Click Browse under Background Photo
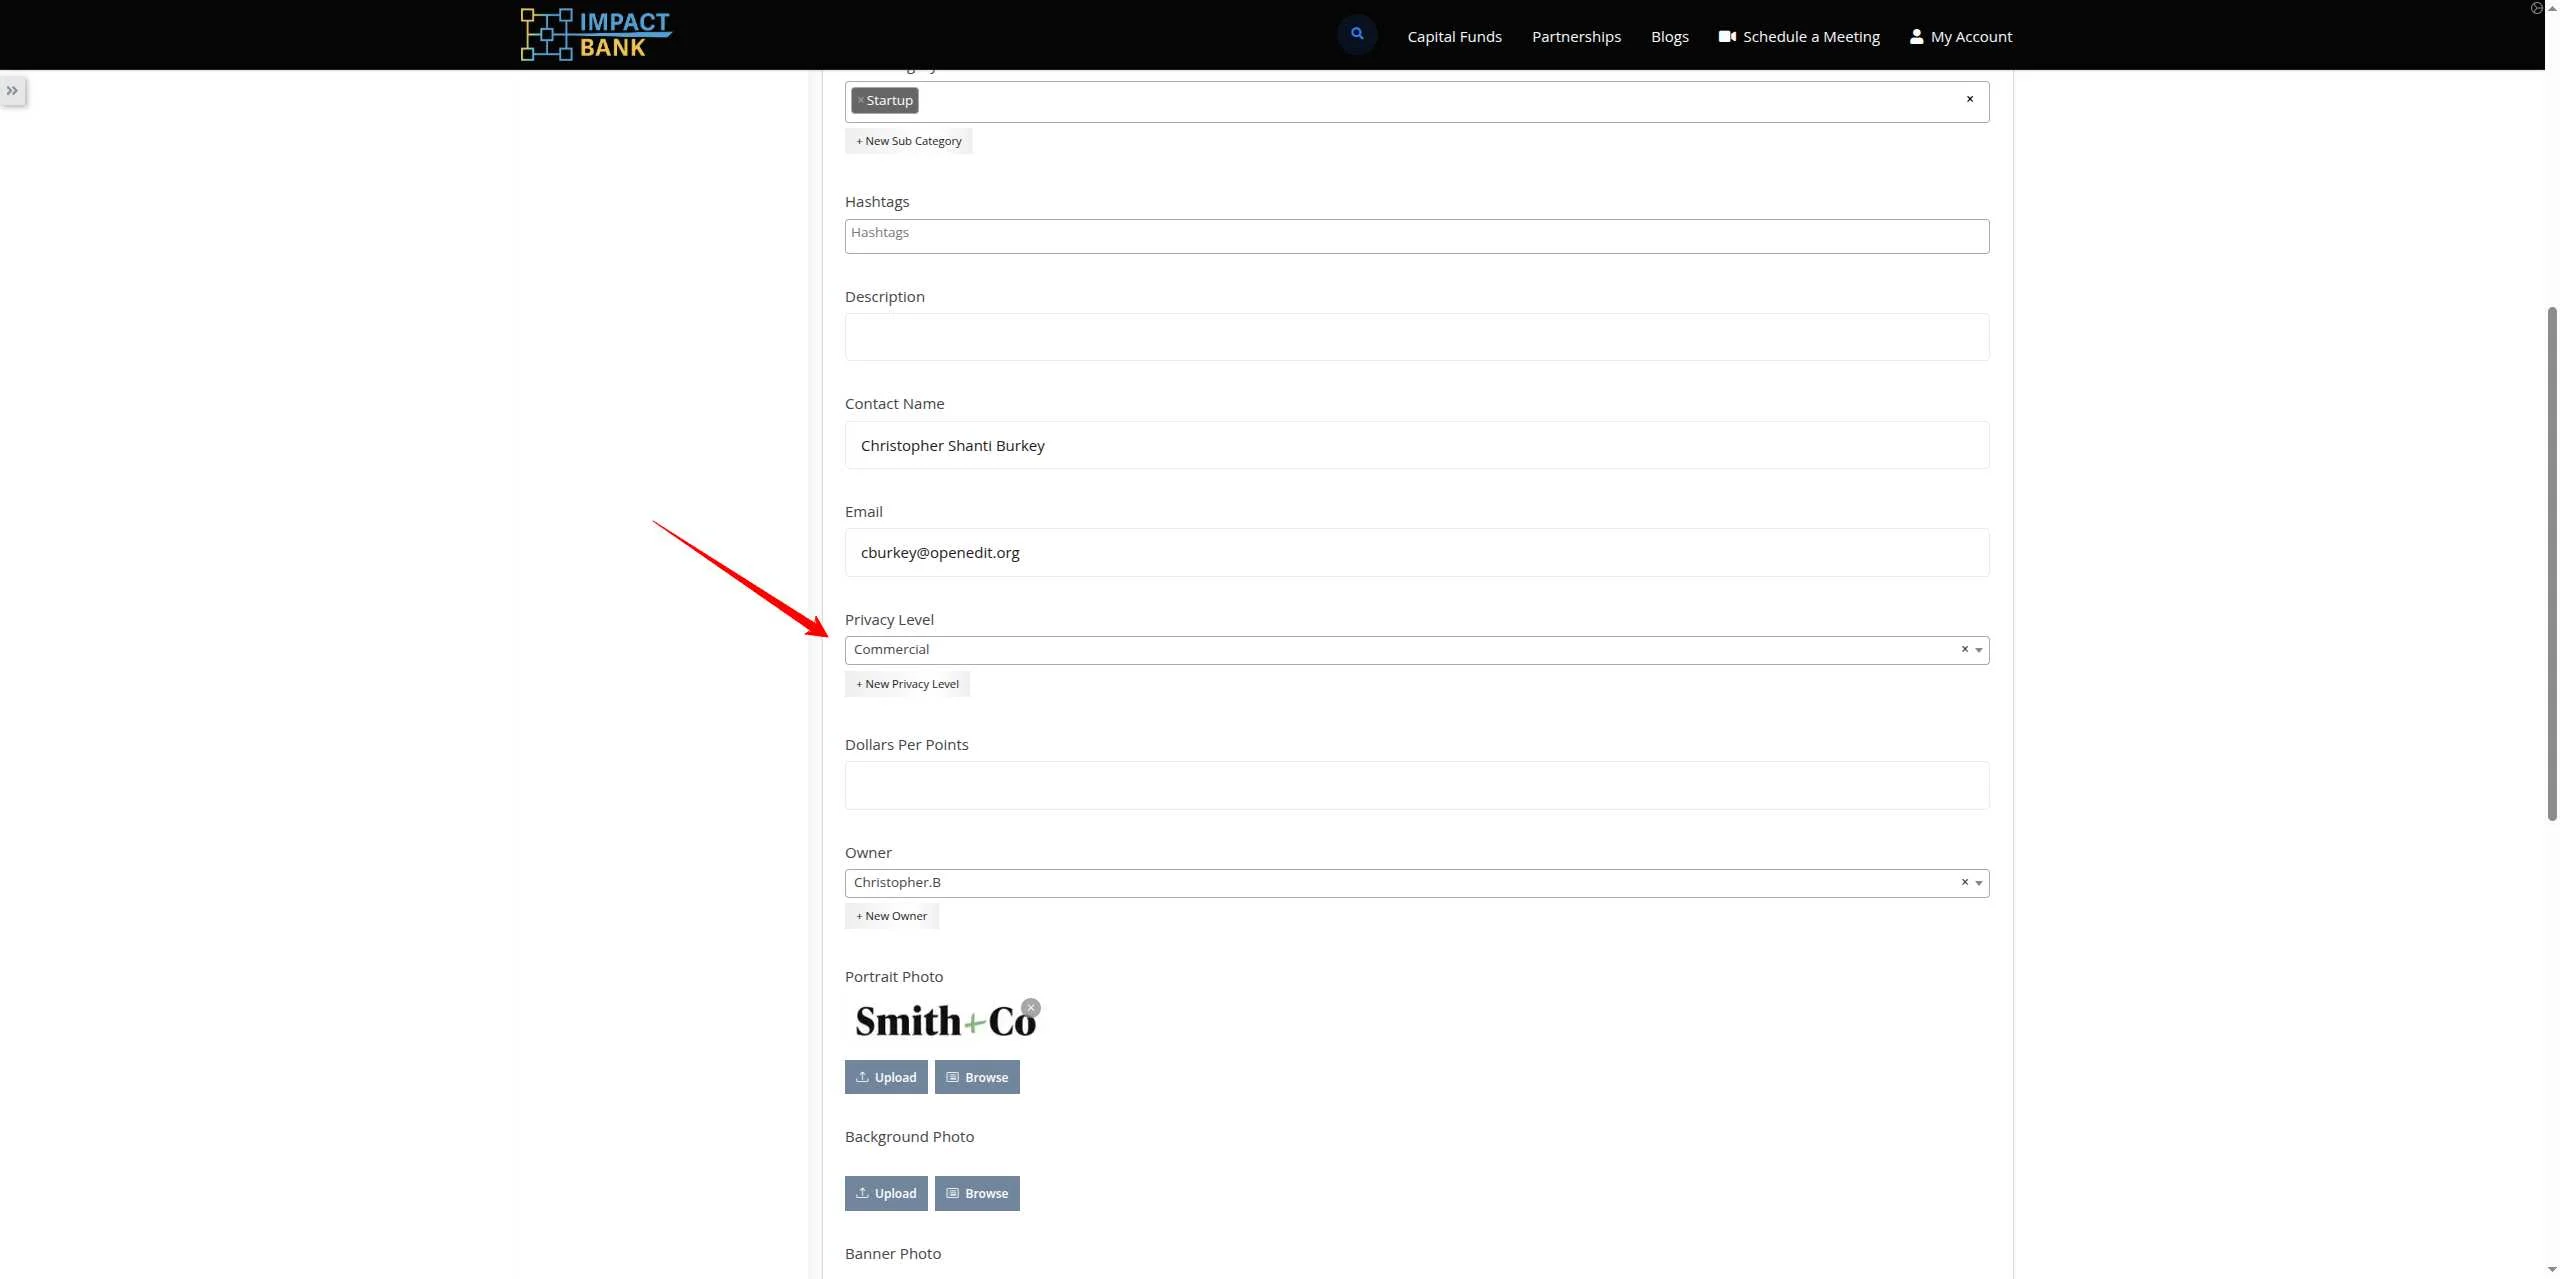The width and height of the screenshot is (2560, 1279). click(x=976, y=1193)
